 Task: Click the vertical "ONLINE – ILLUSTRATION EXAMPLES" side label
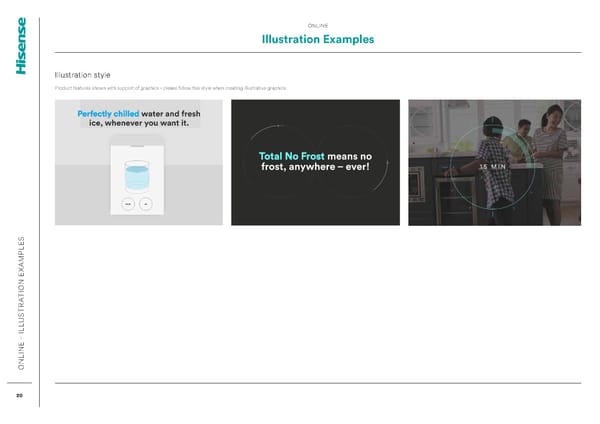[21, 302]
